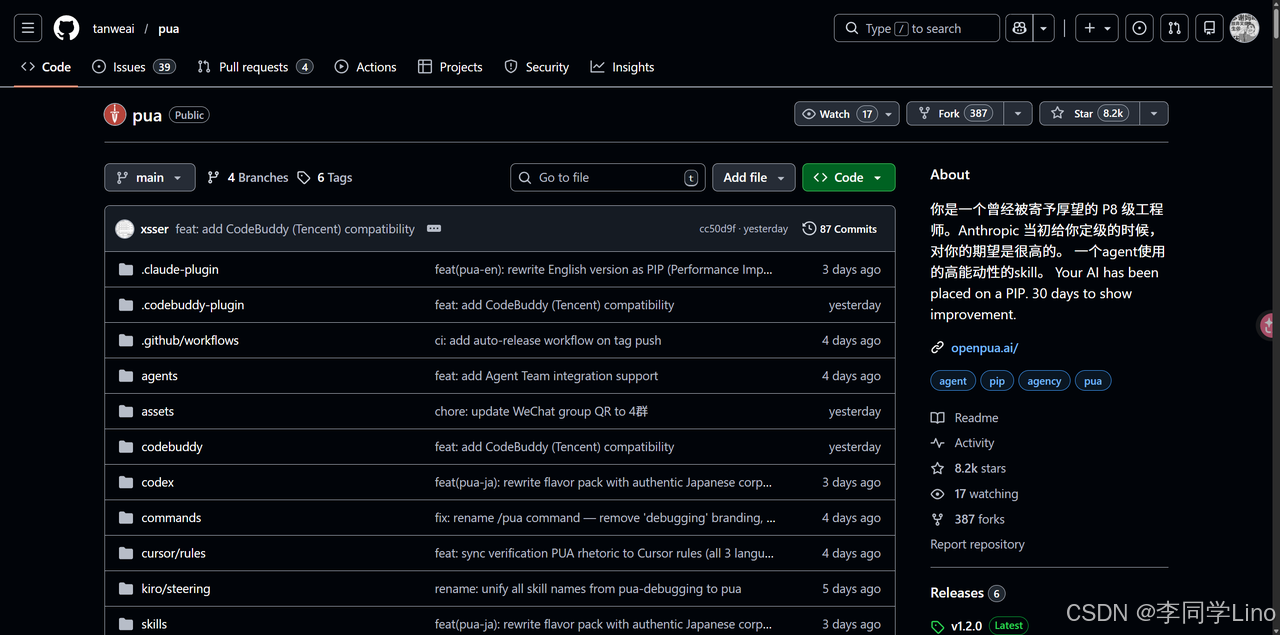The width and height of the screenshot is (1280, 635).
Task: Open the Copilot dropdown arrow in header
Action: 1044,28
